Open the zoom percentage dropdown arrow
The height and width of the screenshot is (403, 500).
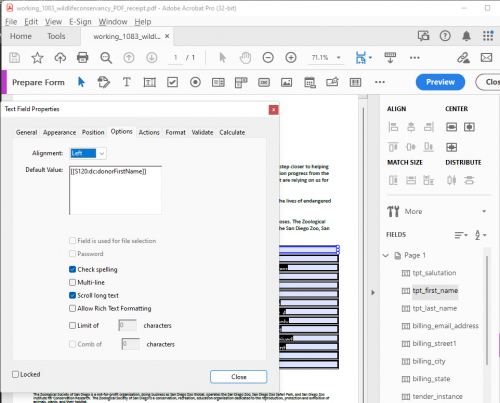coord(339,58)
